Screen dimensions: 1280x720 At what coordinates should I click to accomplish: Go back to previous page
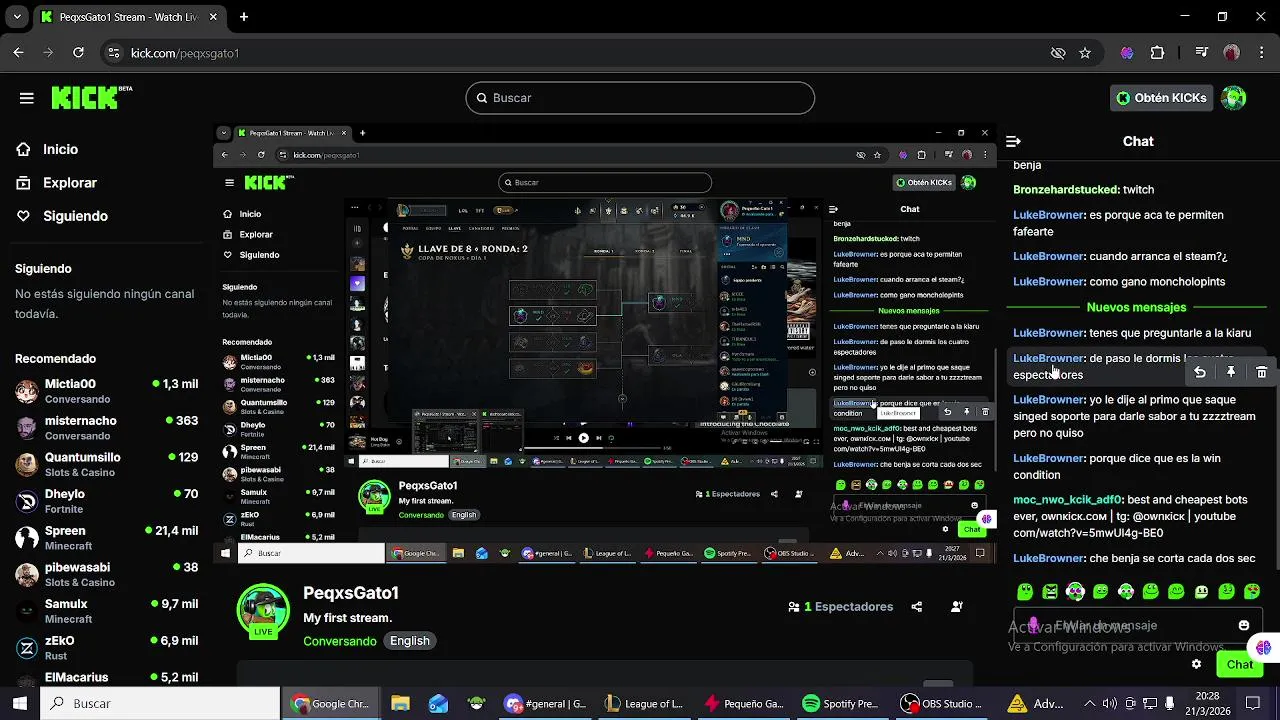pyautogui.click(x=19, y=53)
